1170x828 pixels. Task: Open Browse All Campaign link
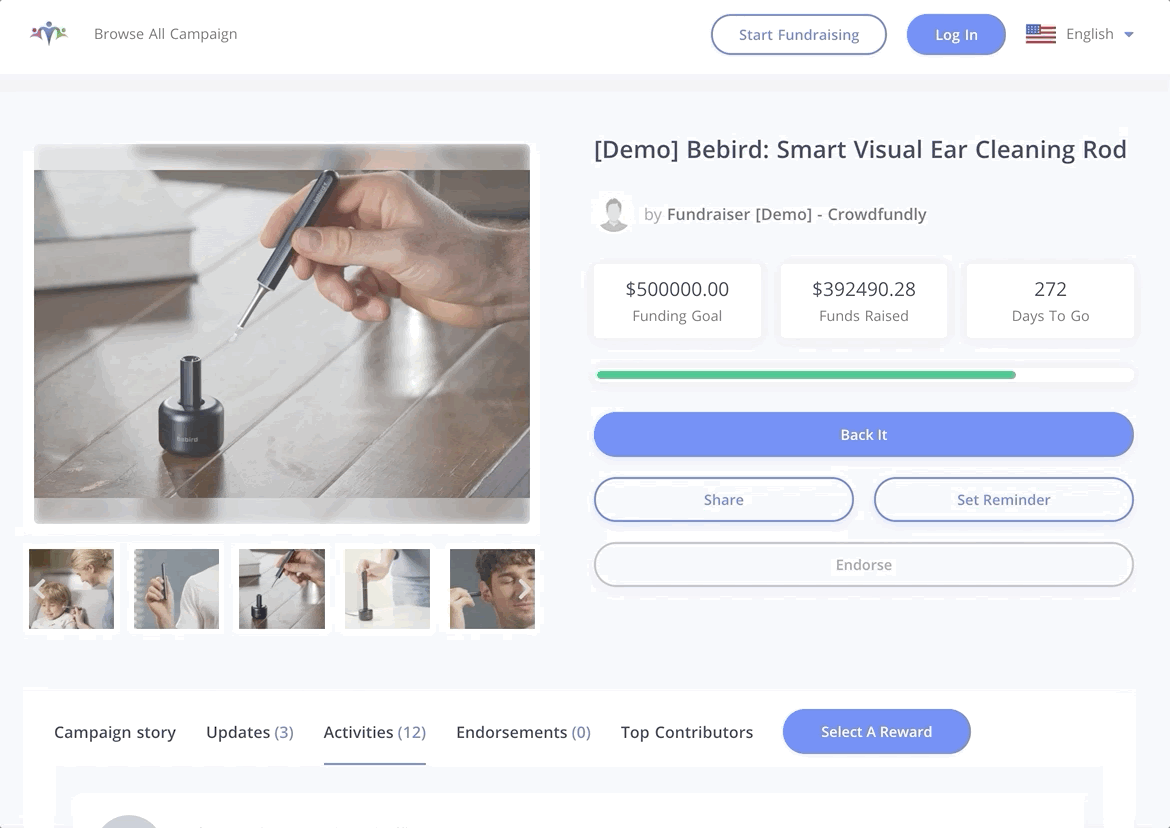(x=166, y=34)
